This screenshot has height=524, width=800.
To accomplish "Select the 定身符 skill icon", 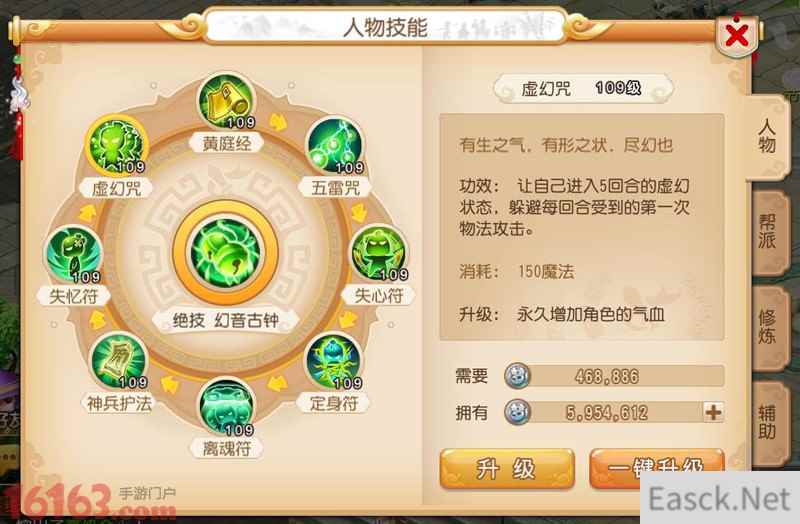I will (334, 361).
